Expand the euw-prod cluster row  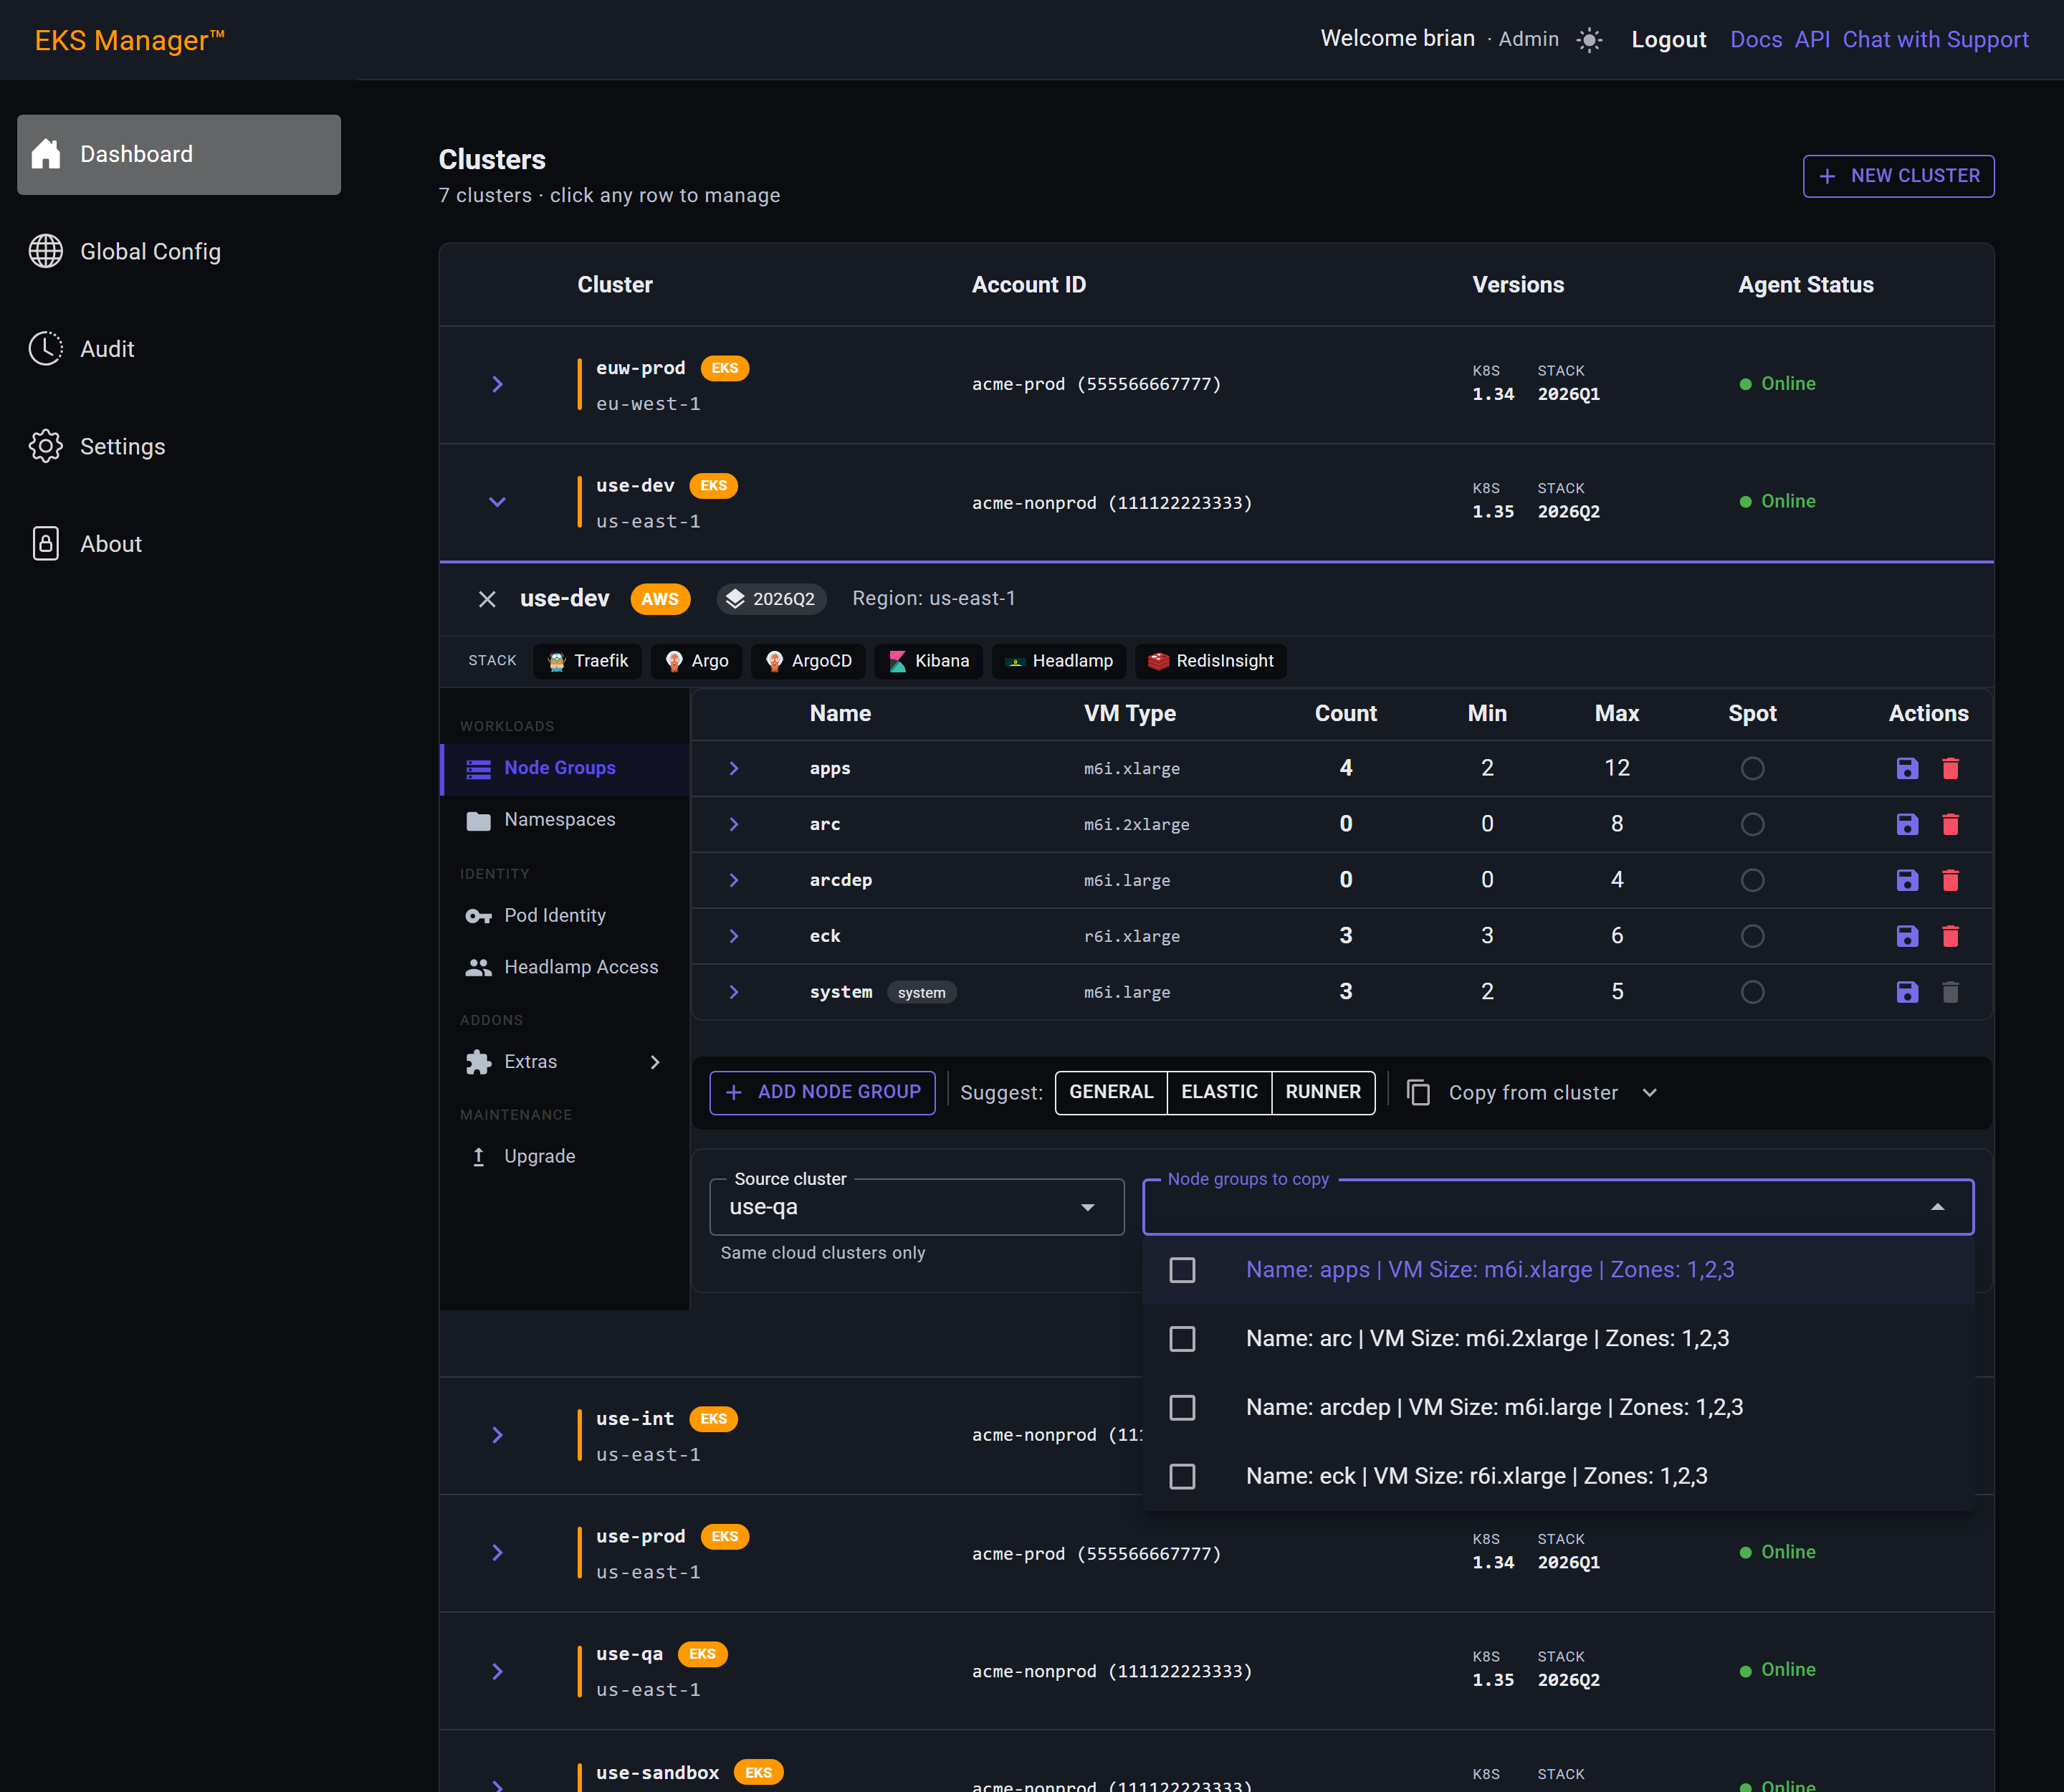497,384
